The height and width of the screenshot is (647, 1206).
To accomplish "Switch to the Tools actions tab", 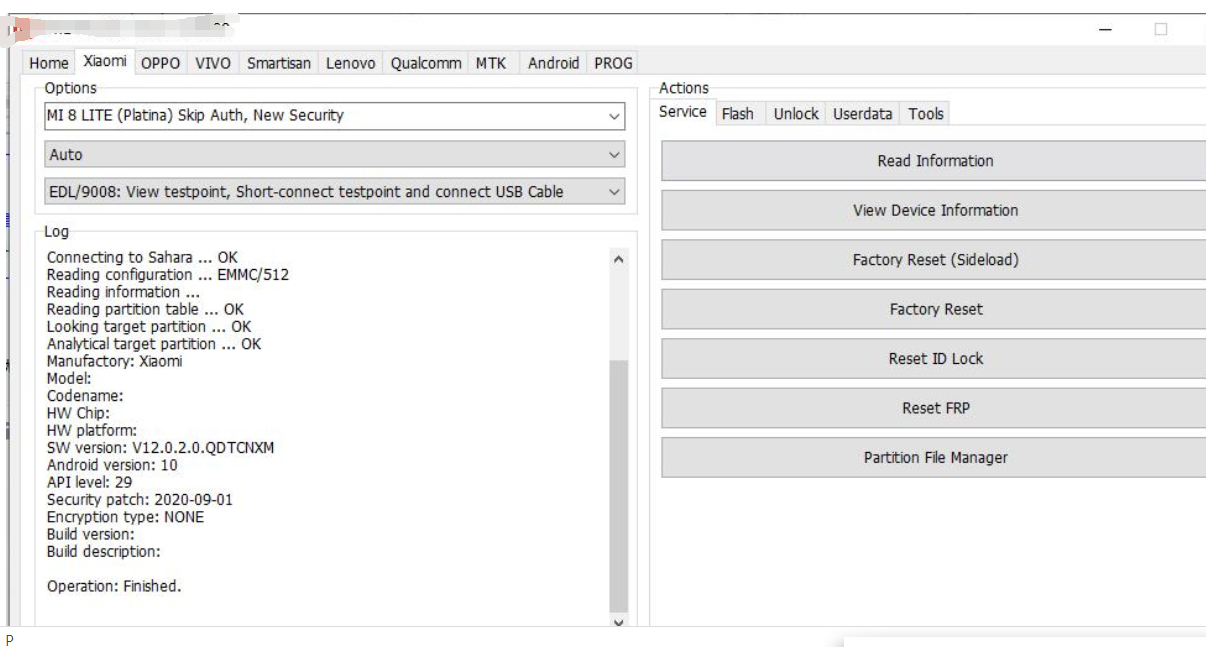I will [926, 114].
